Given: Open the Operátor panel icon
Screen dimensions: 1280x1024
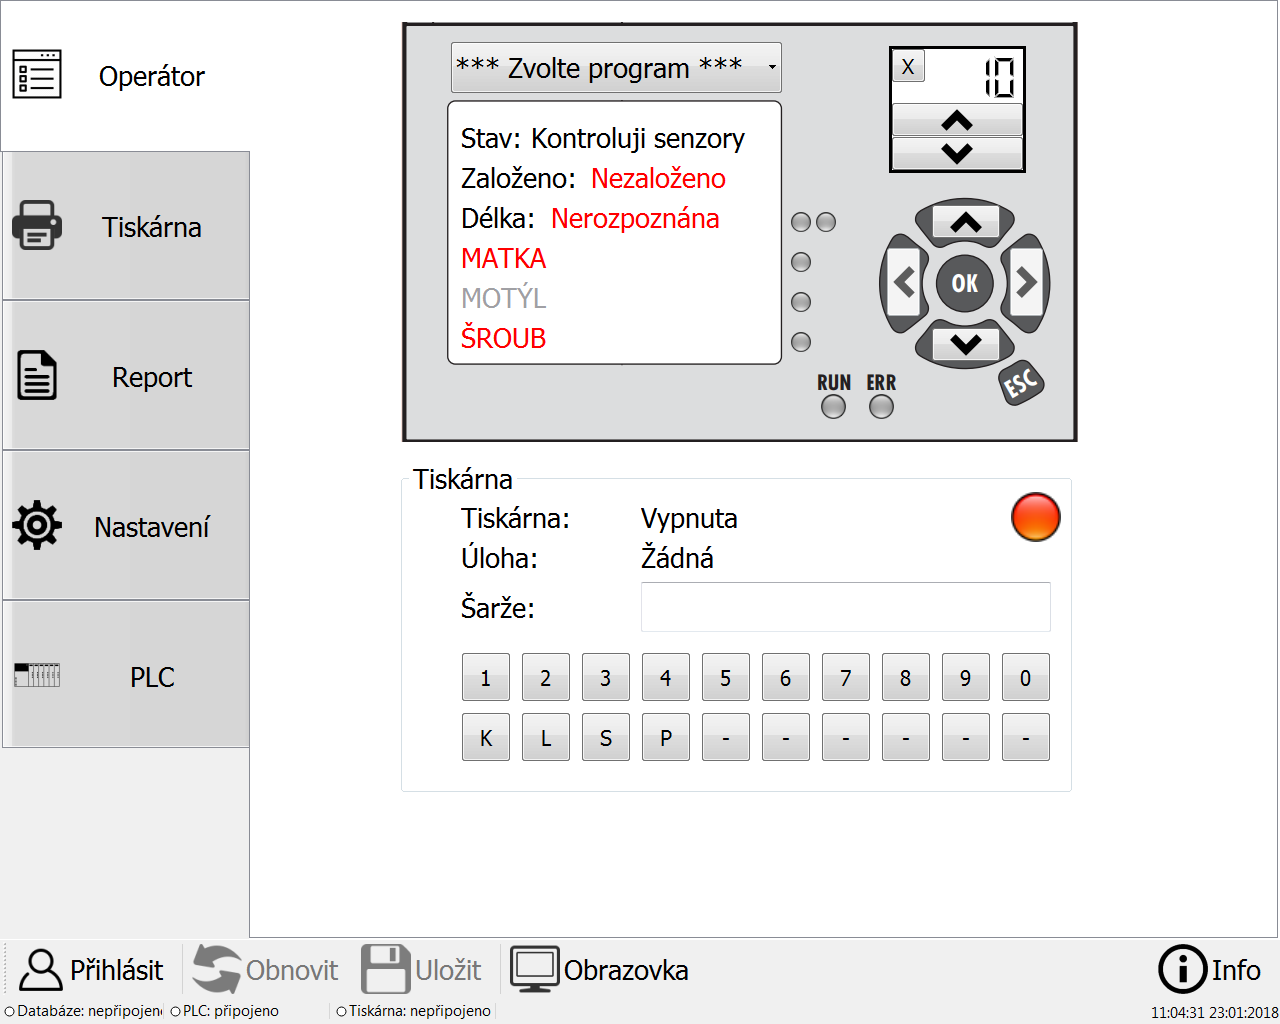Looking at the screenshot, I should pos(37,75).
